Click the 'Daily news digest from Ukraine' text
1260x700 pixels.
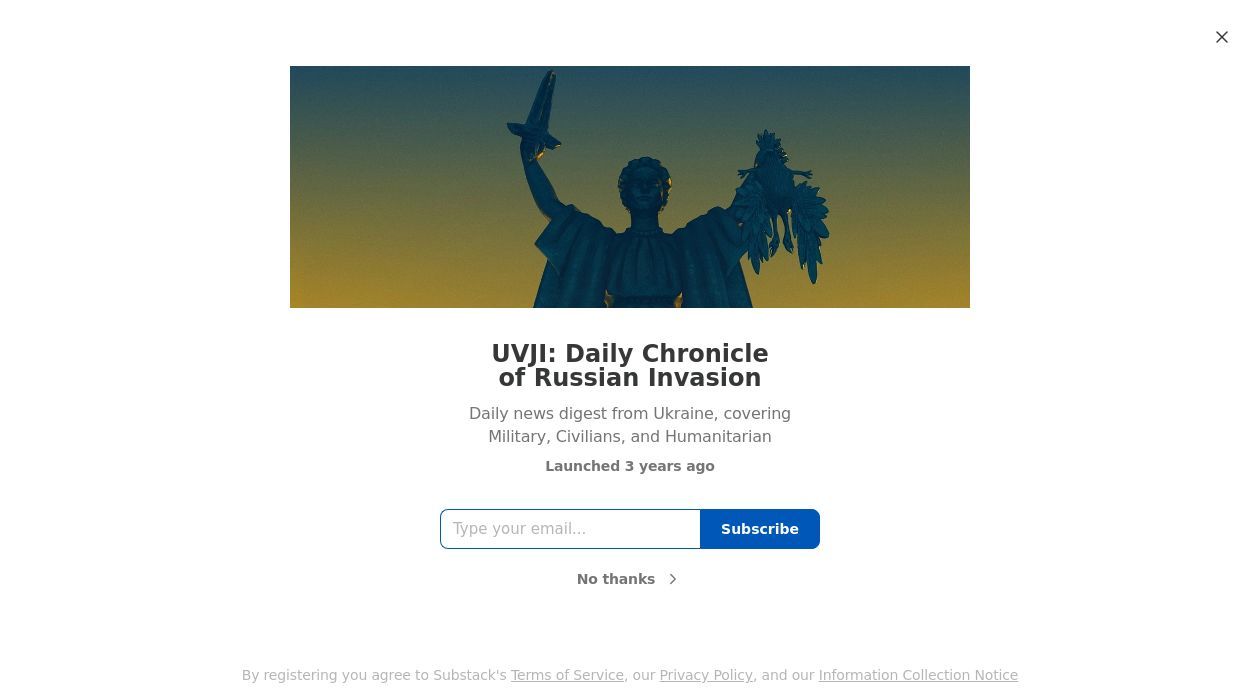pyautogui.click(x=592, y=413)
